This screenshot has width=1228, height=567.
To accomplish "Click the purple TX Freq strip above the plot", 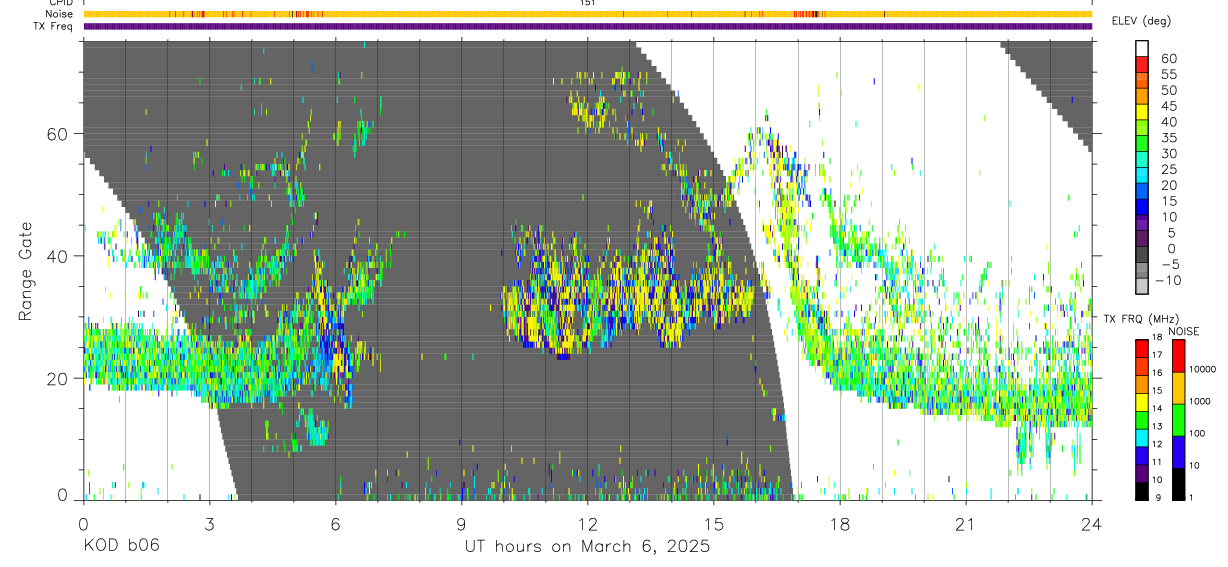I will (x=587, y=27).
